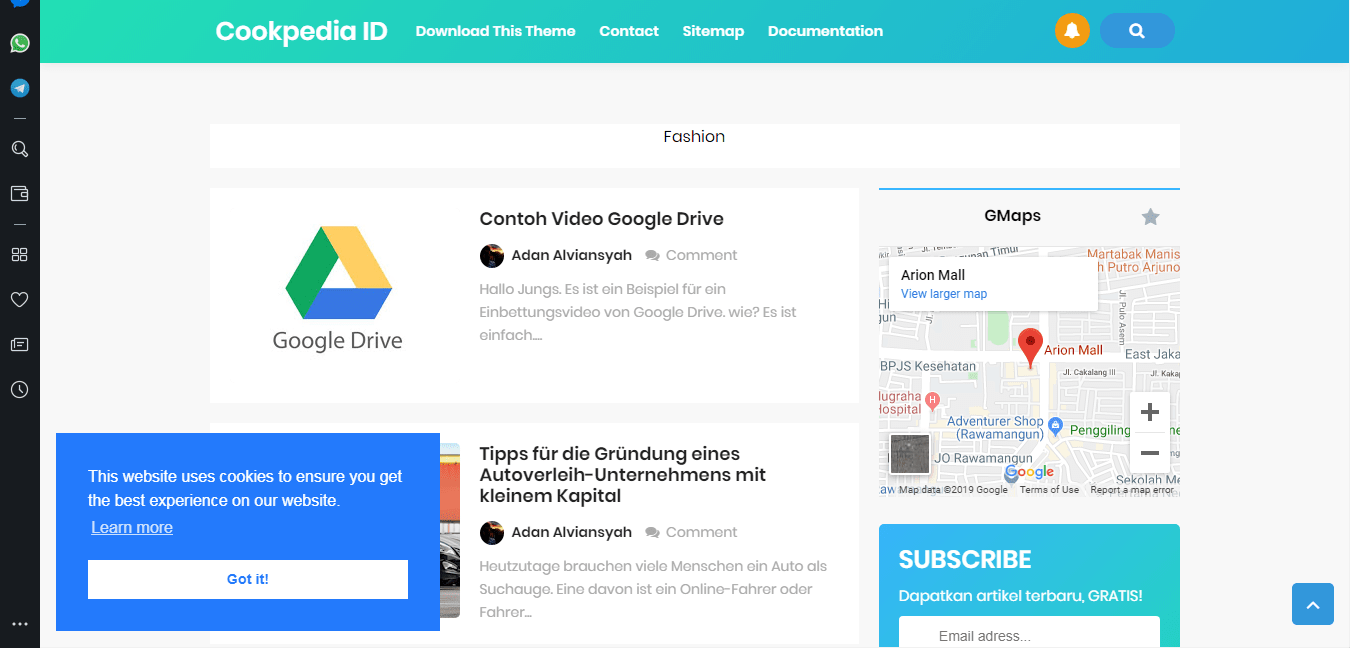Open the wallet icon in the sidebar
This screenshot has height=648, width=1350.
[x=20, y=193]
